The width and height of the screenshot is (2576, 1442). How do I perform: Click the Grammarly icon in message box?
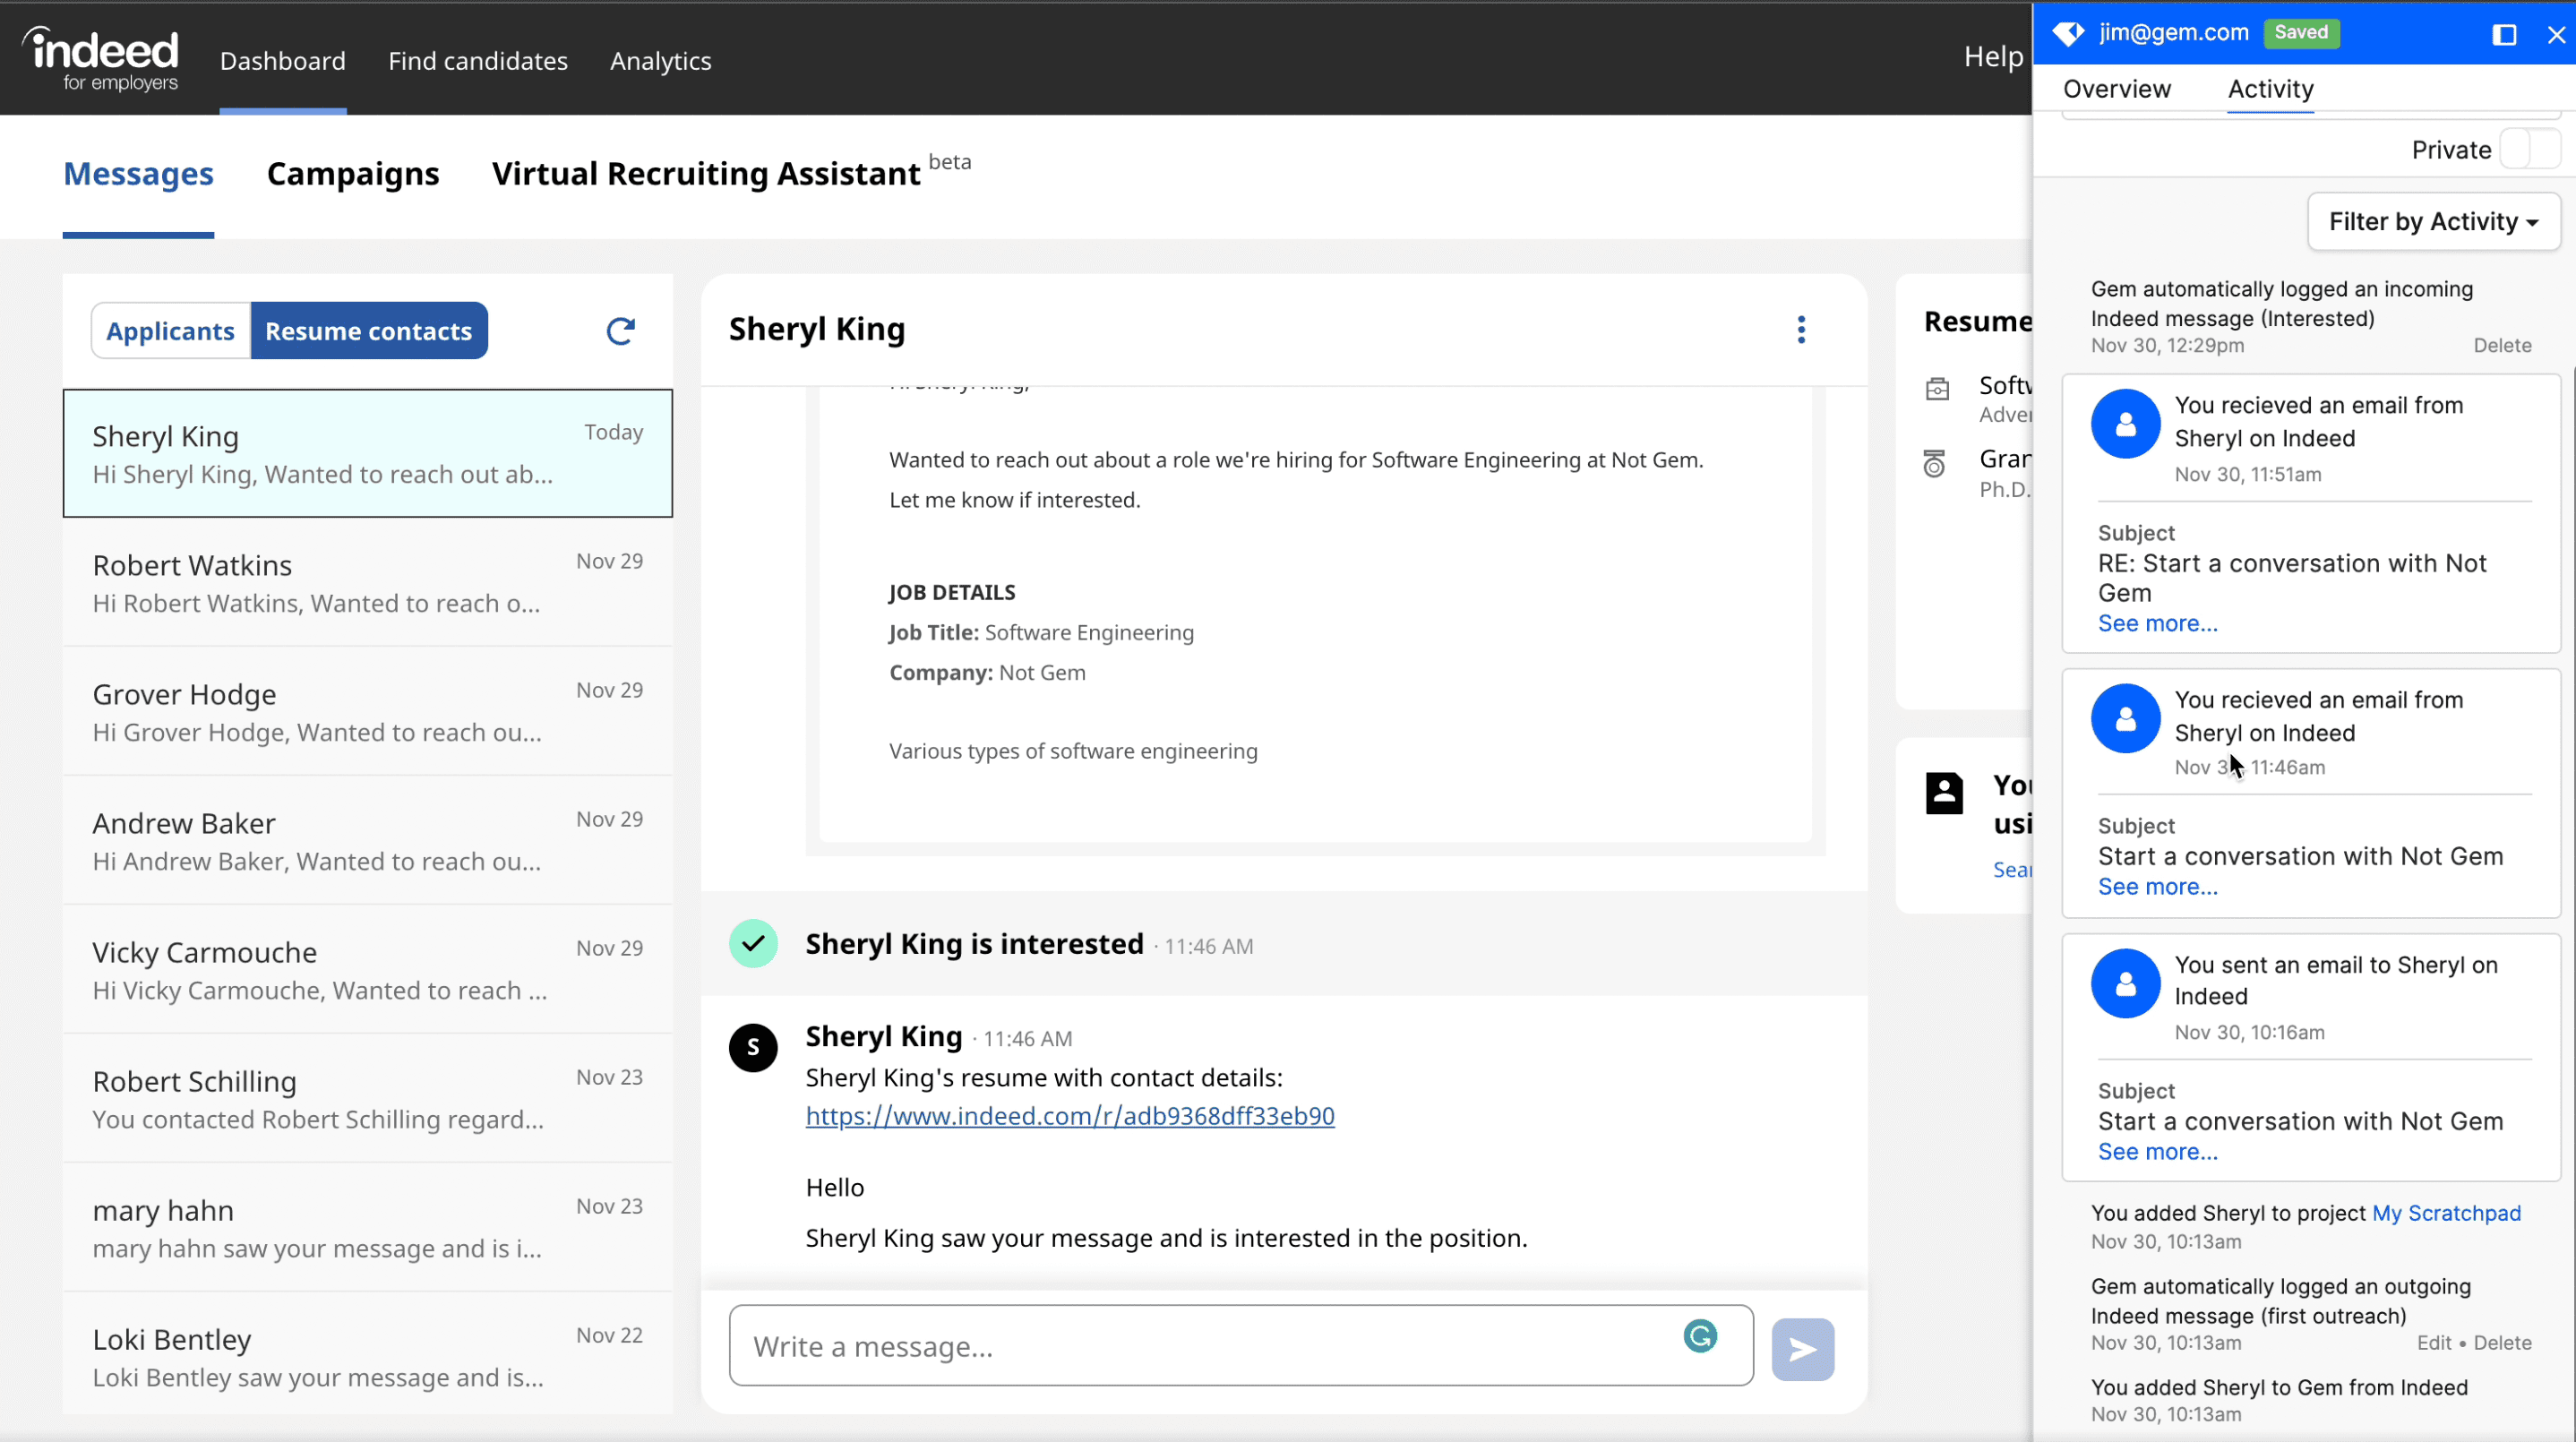pos(1699,1336)
